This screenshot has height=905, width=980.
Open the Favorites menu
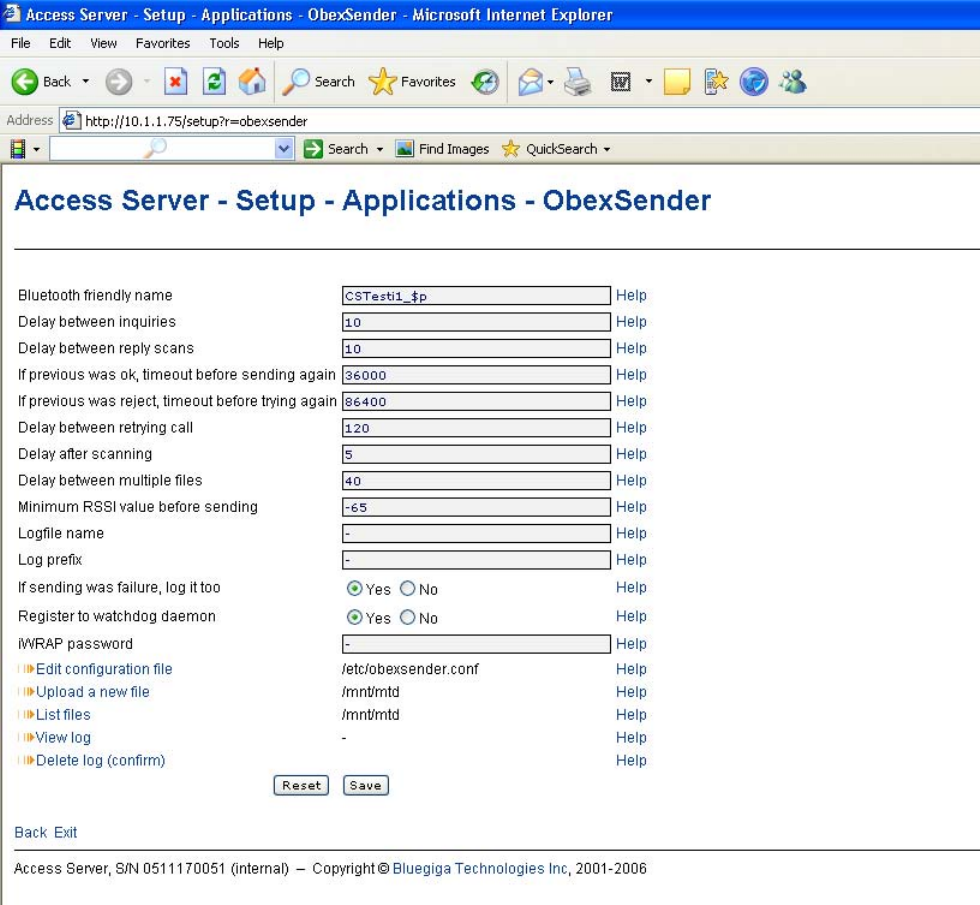tap(162, 43)
